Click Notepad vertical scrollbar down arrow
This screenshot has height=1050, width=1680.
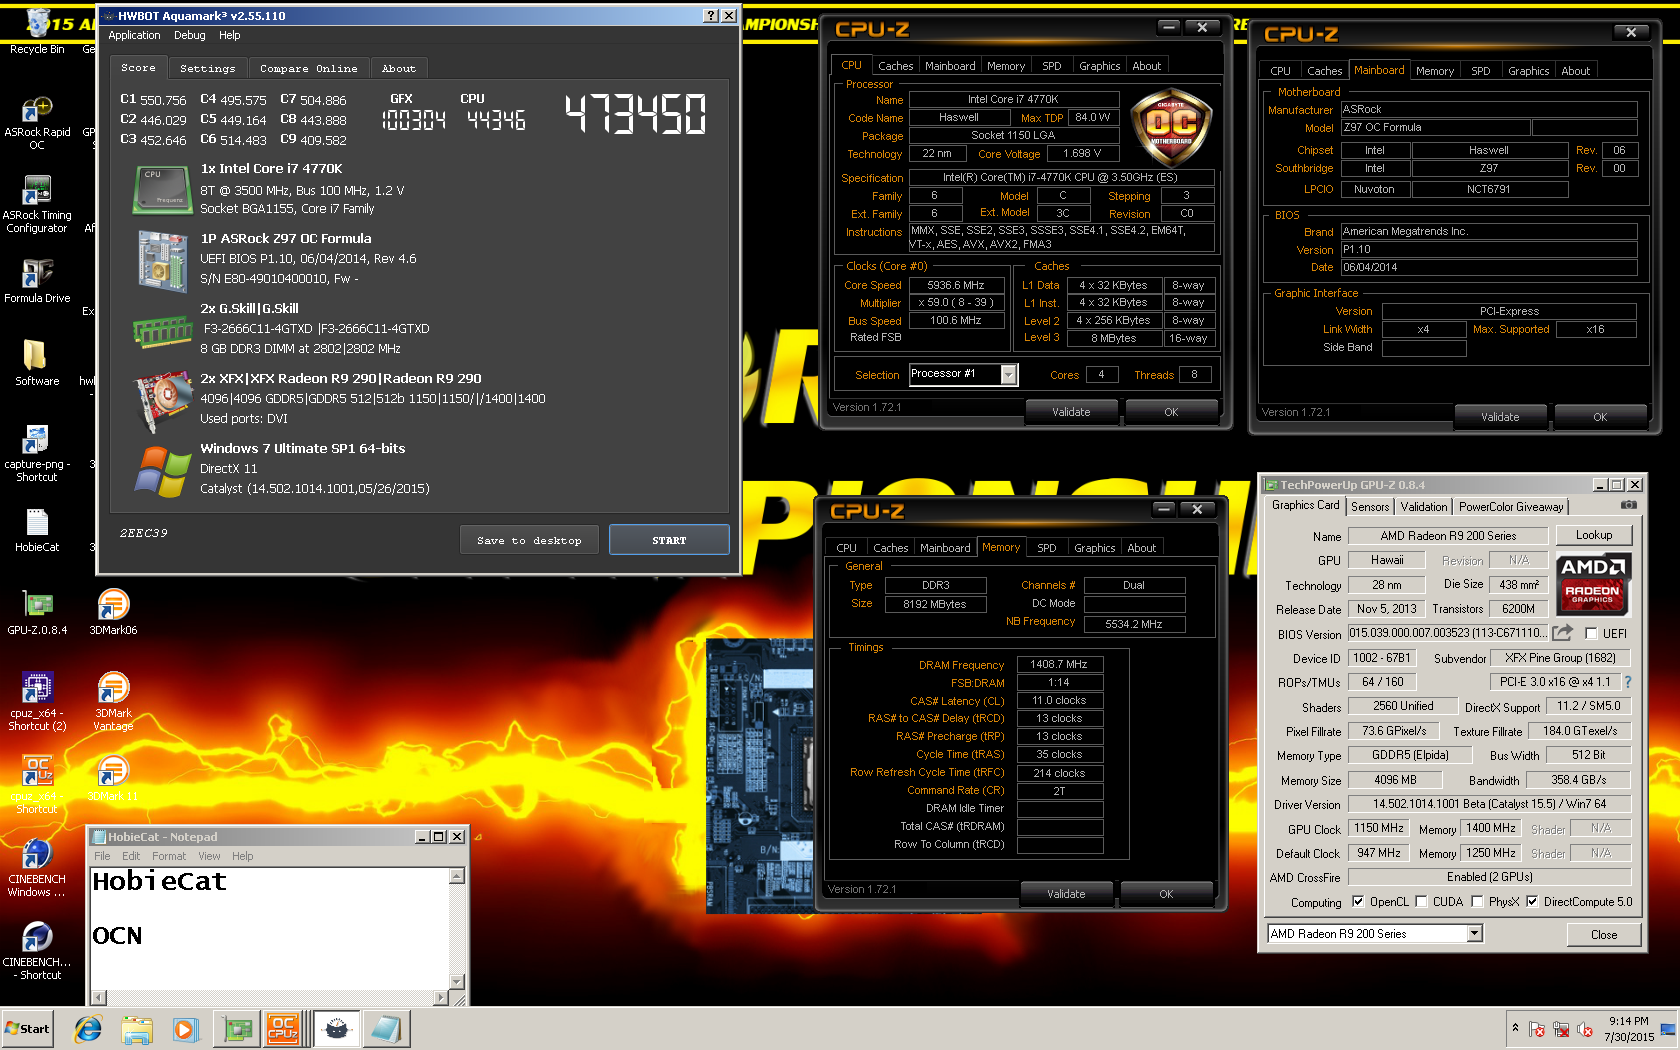457,982
